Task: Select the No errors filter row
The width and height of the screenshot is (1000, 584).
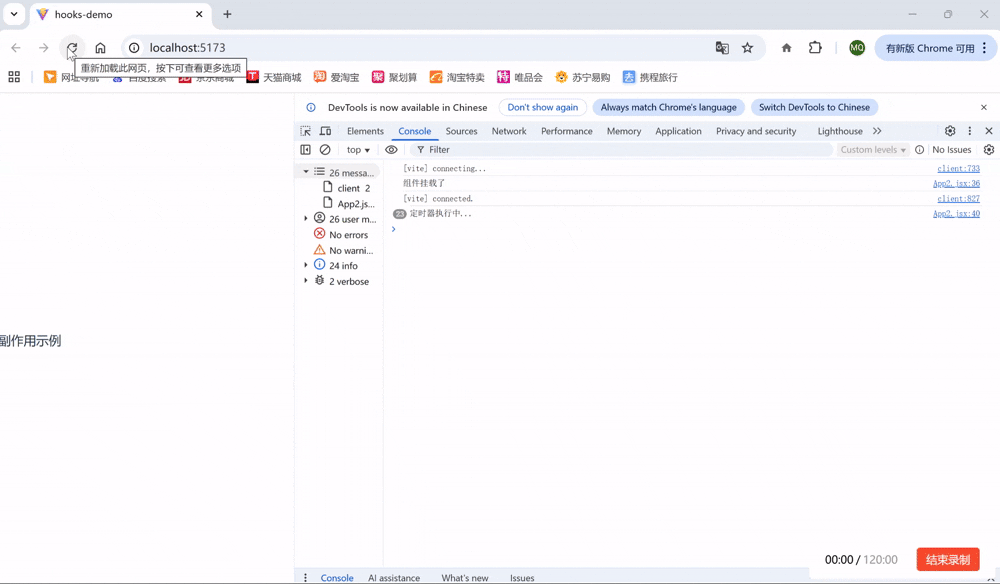Action: click(x=341, y=235)
